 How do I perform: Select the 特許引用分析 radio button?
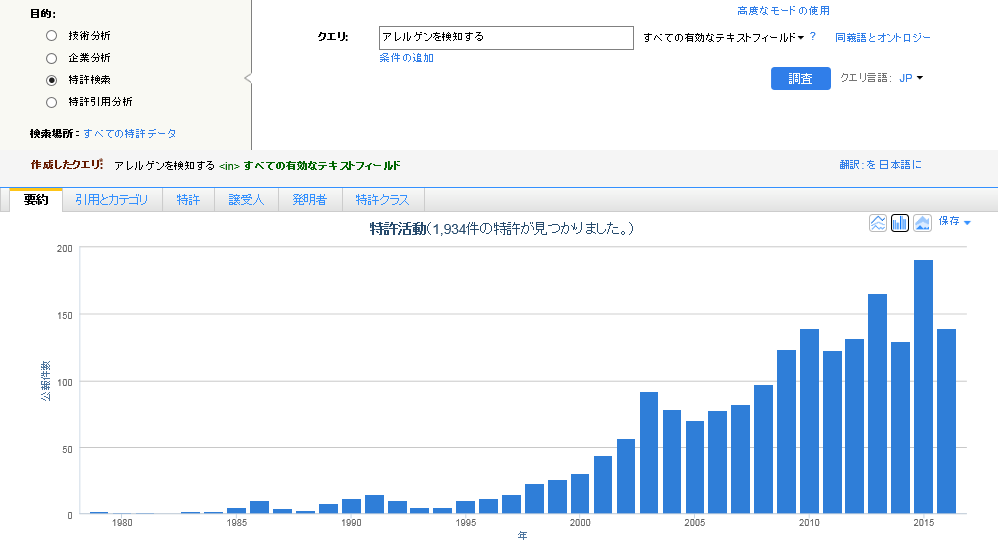pos(52,102)
